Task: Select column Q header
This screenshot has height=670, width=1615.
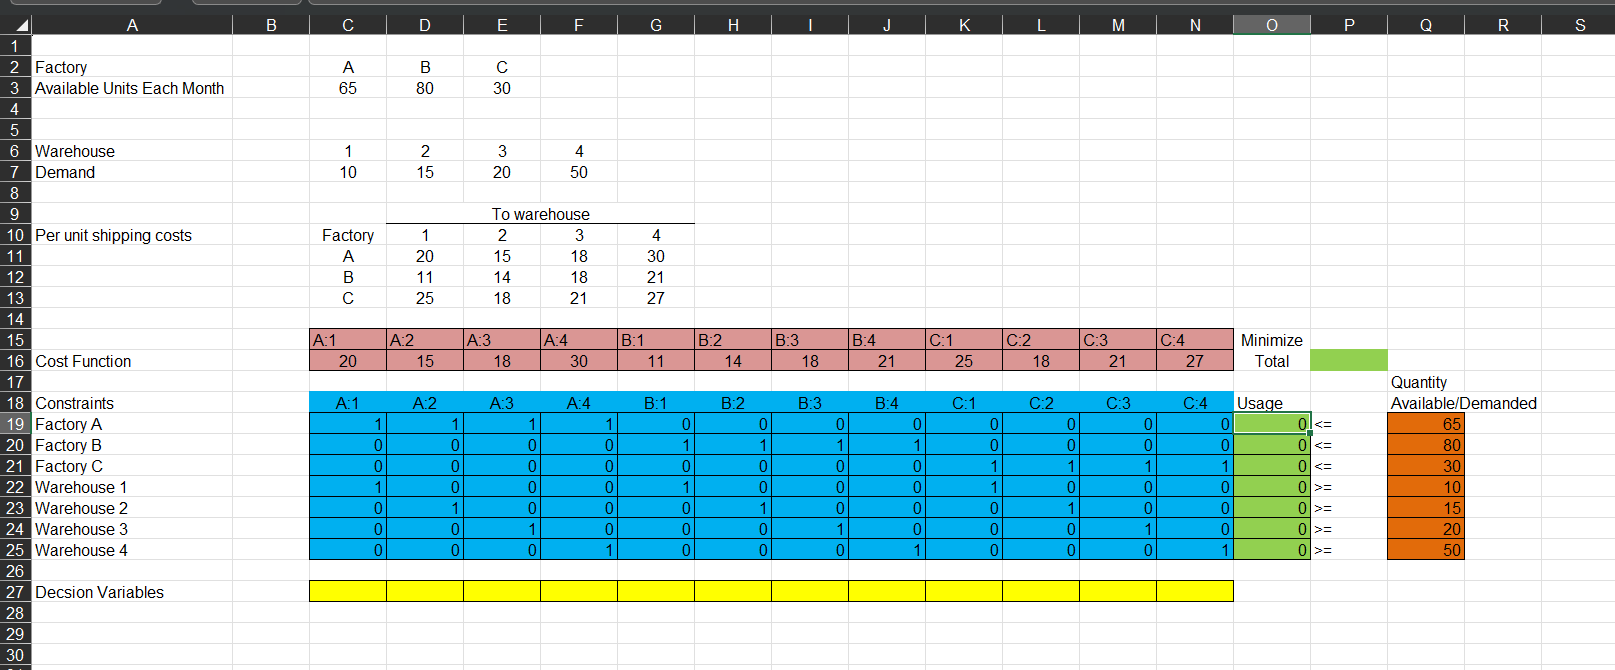Action: [1426, 25]
